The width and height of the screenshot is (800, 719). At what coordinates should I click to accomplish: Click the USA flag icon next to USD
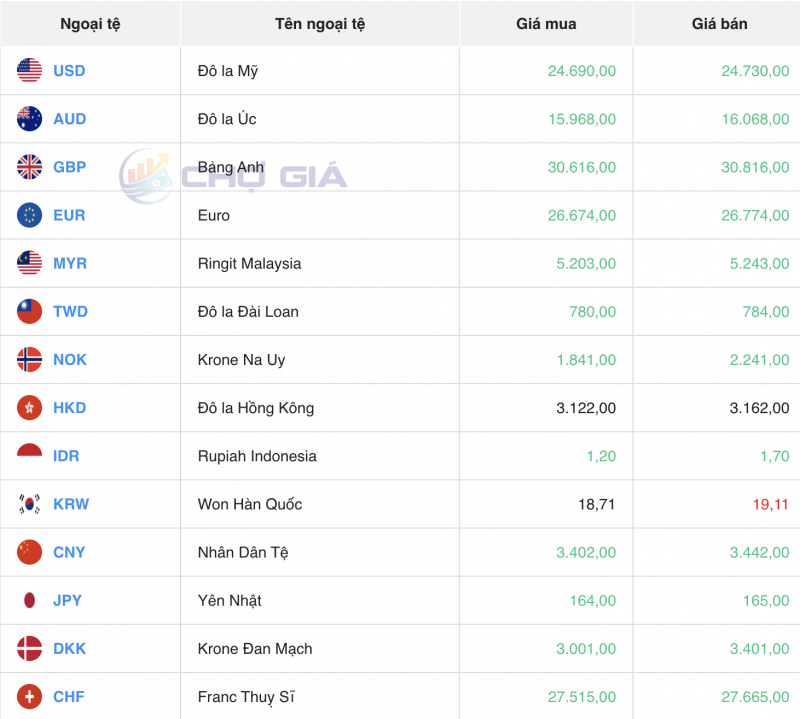coord(27,70)
